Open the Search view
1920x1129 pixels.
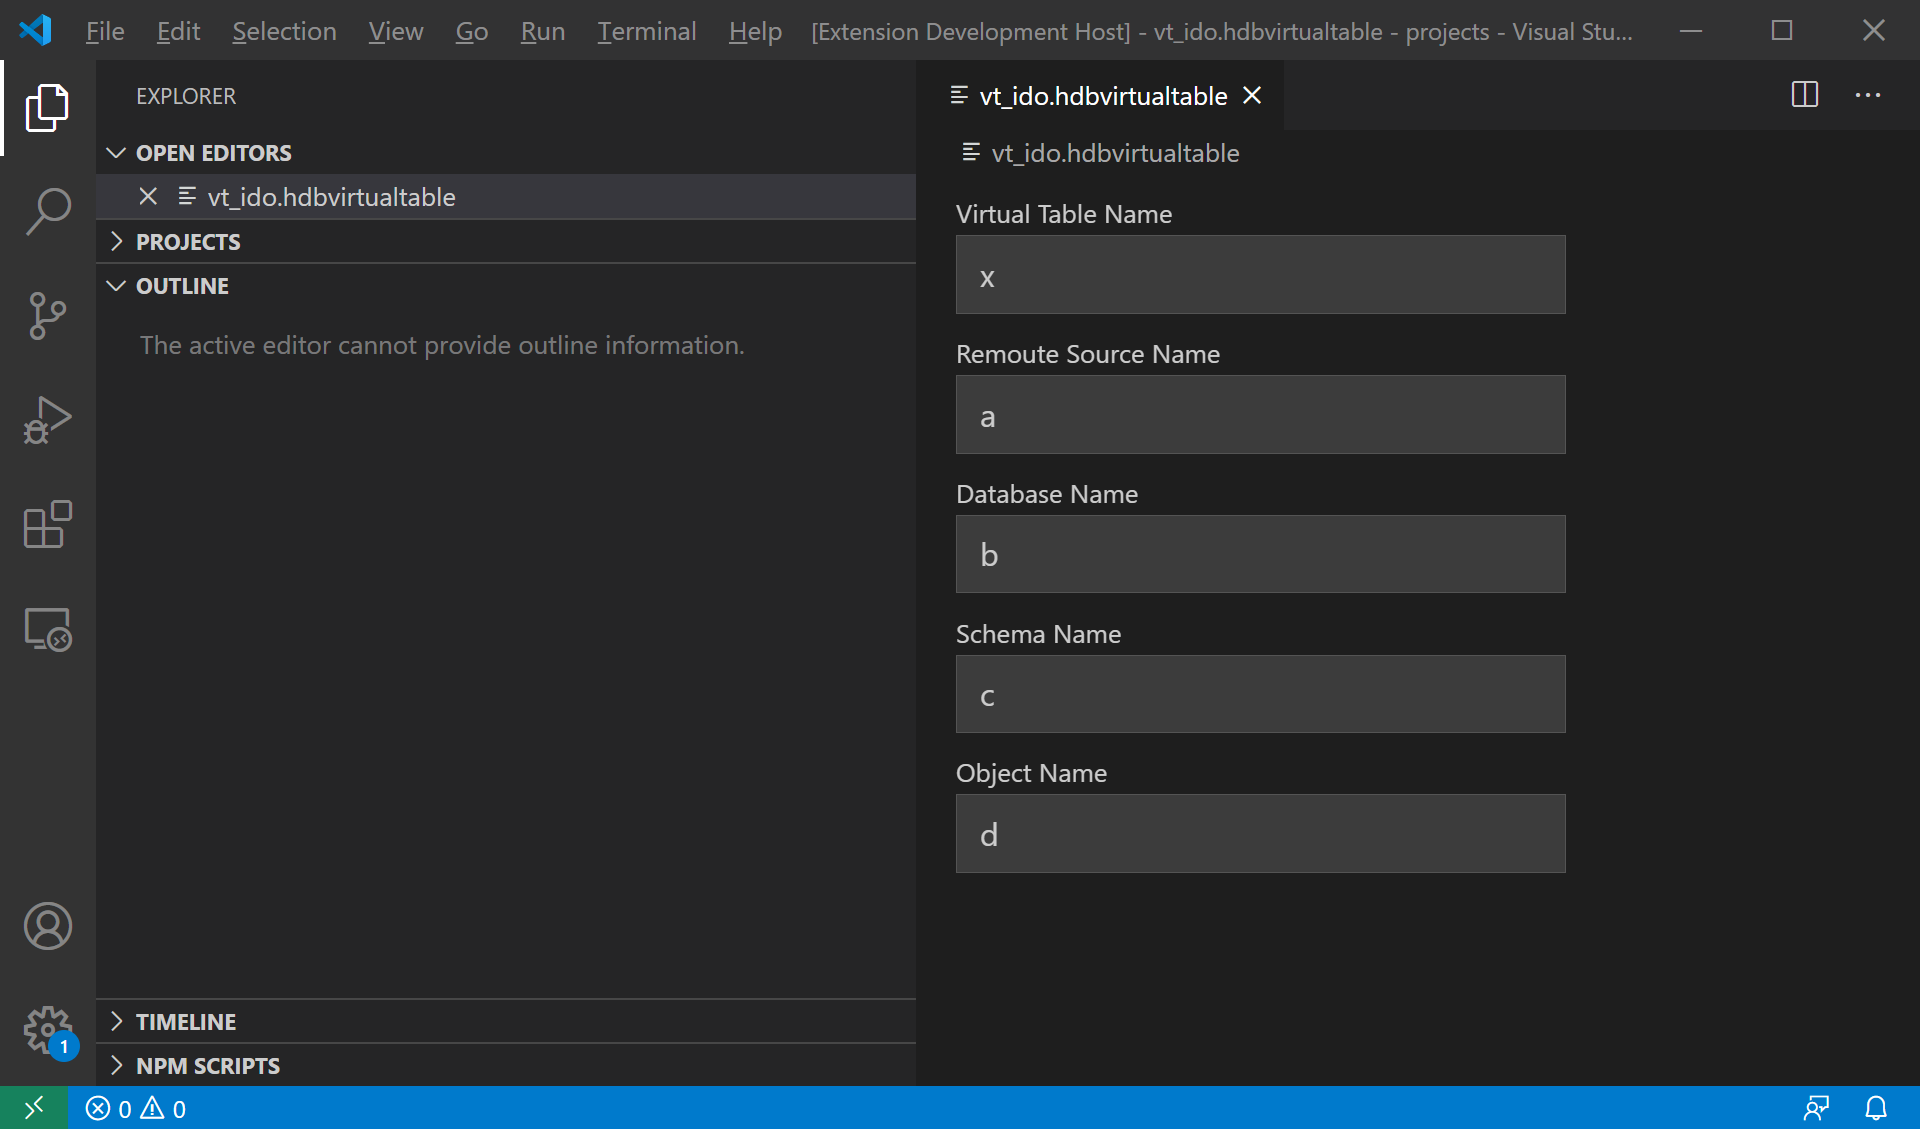pos(47,210)
